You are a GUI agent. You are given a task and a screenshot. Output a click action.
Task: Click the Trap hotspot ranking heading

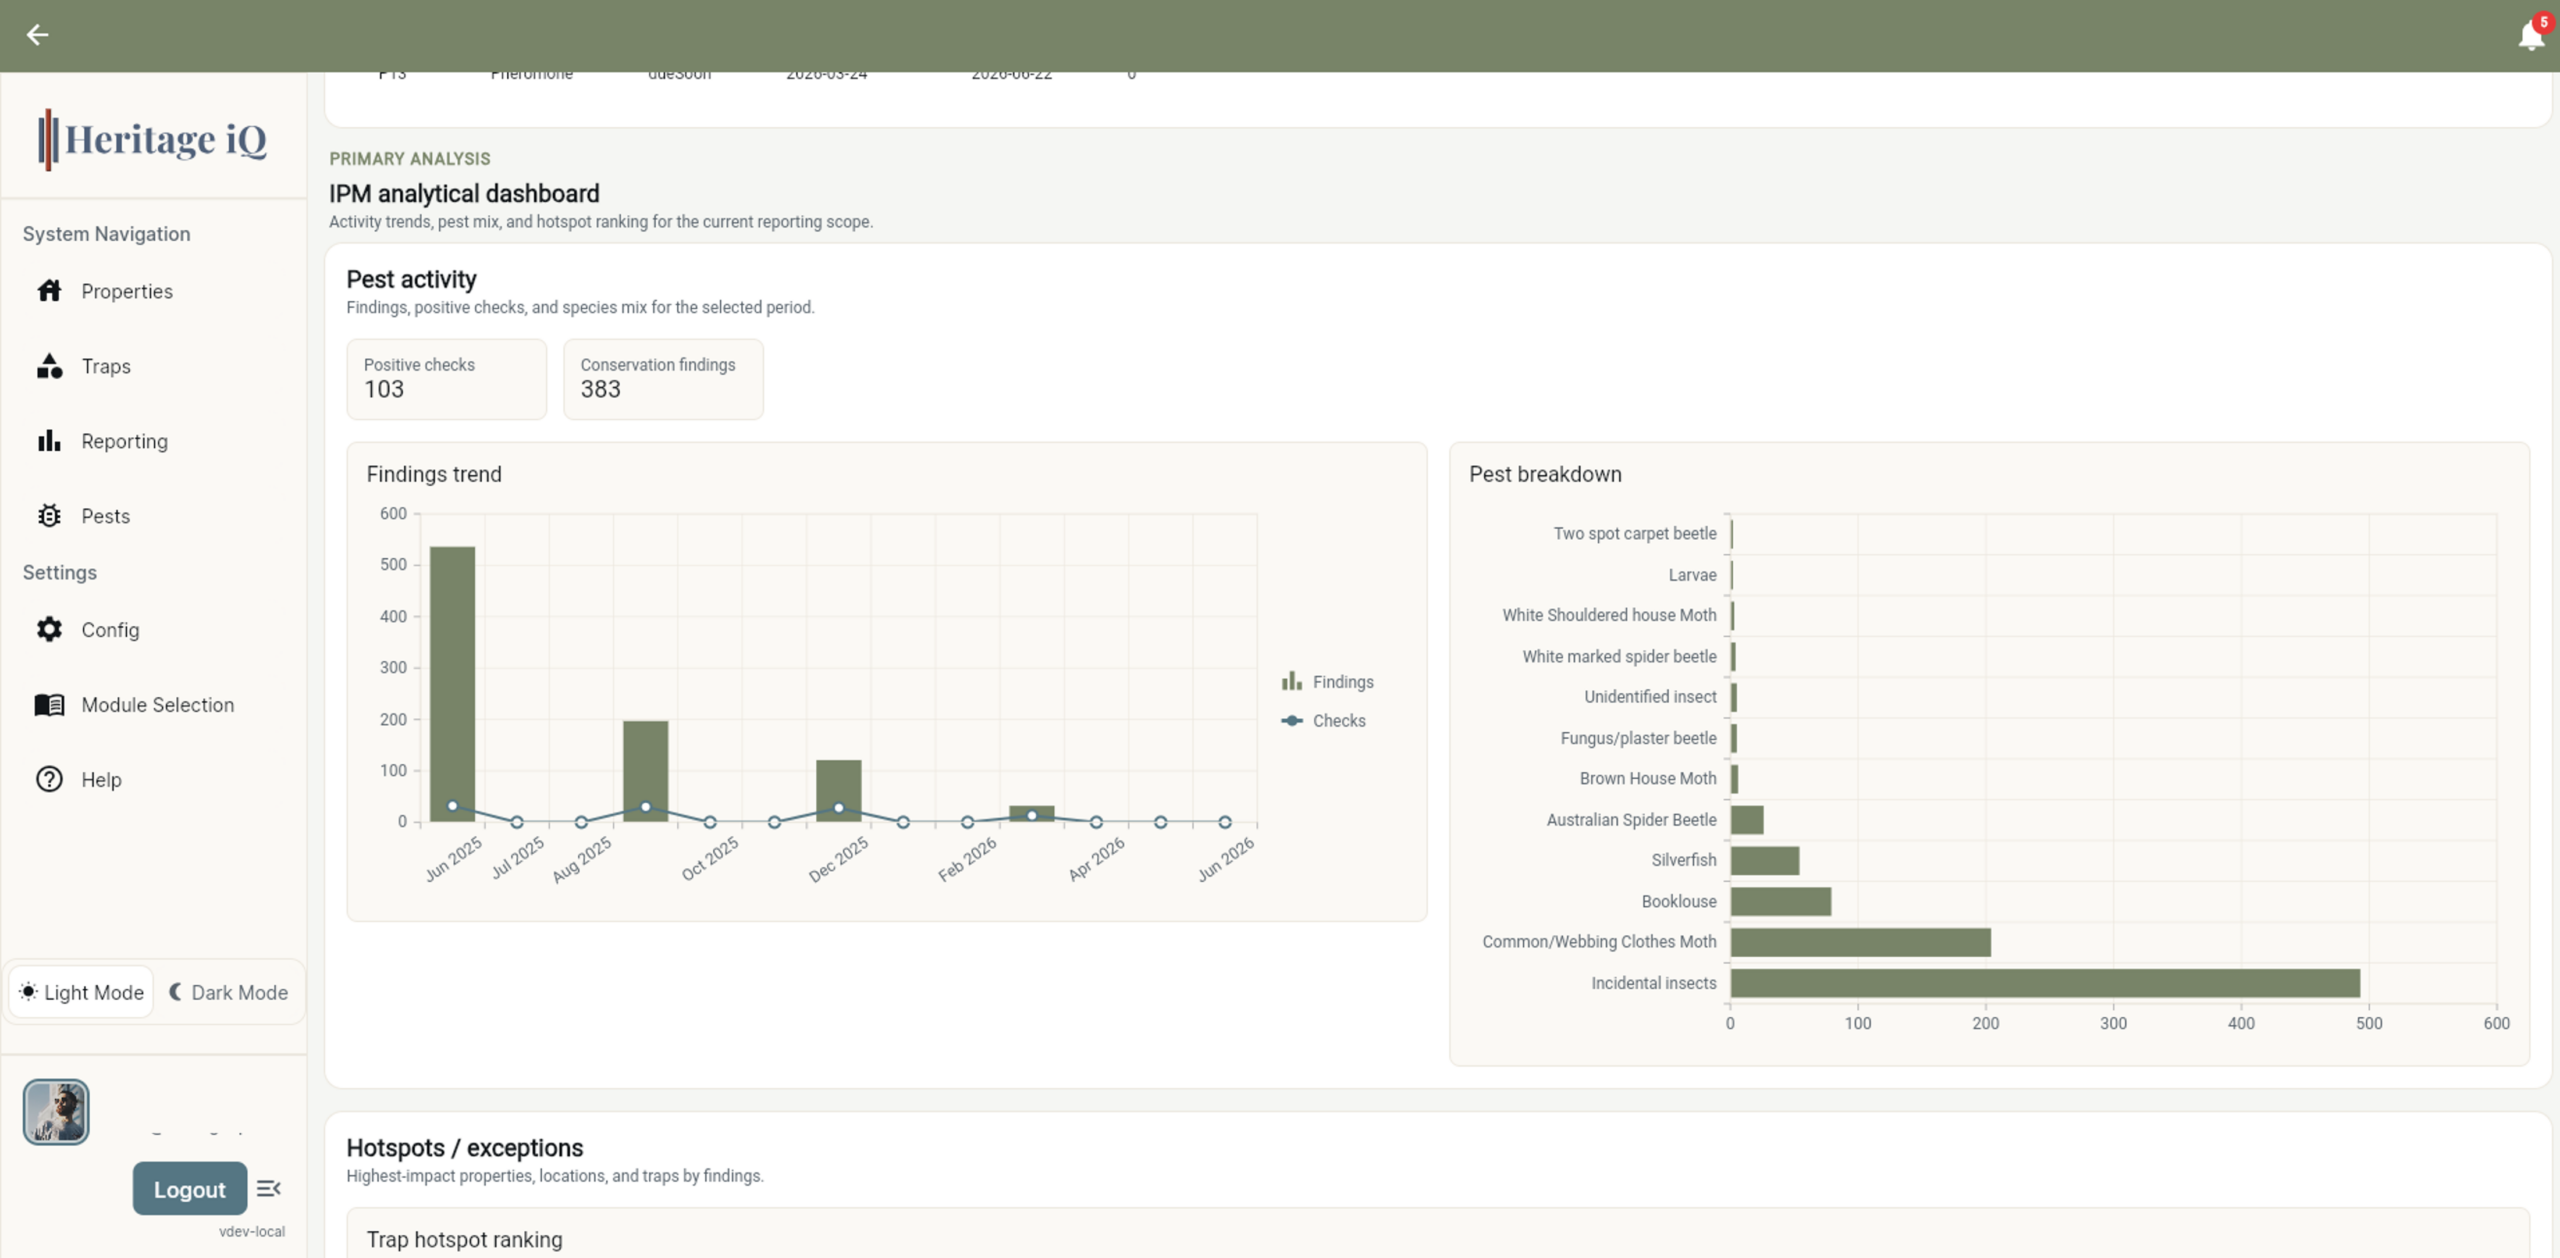point(464,1240)
